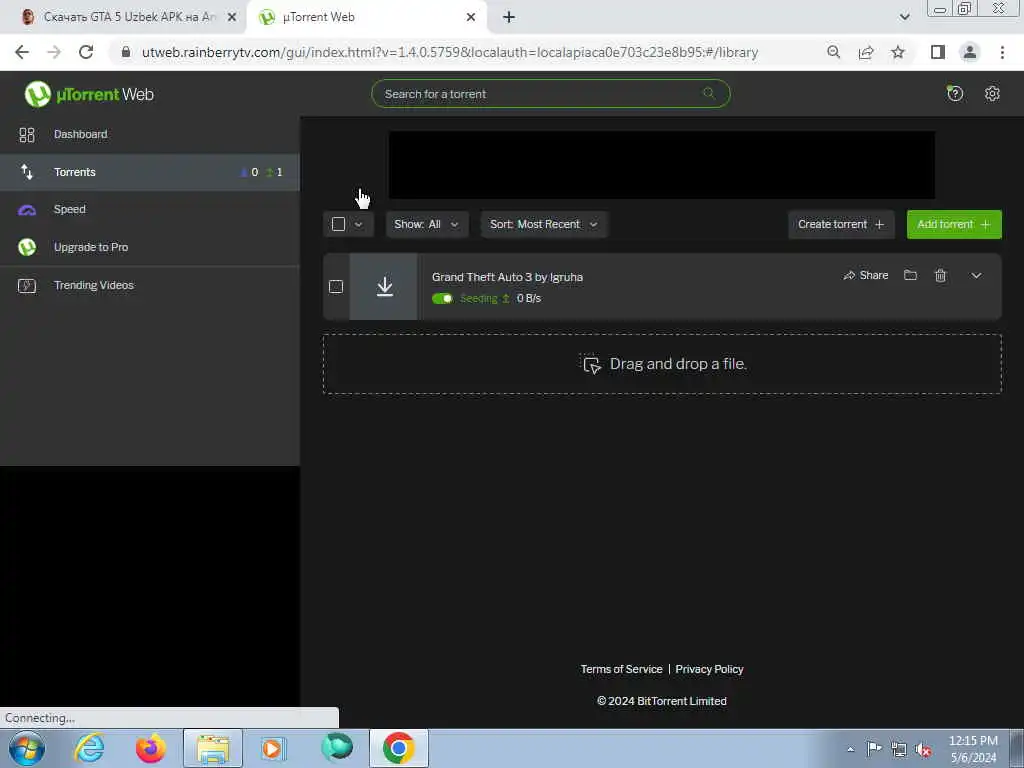This screenshot has width=1024, height=768.
Task: Open the settings gear icon
Action: (992, 93)
